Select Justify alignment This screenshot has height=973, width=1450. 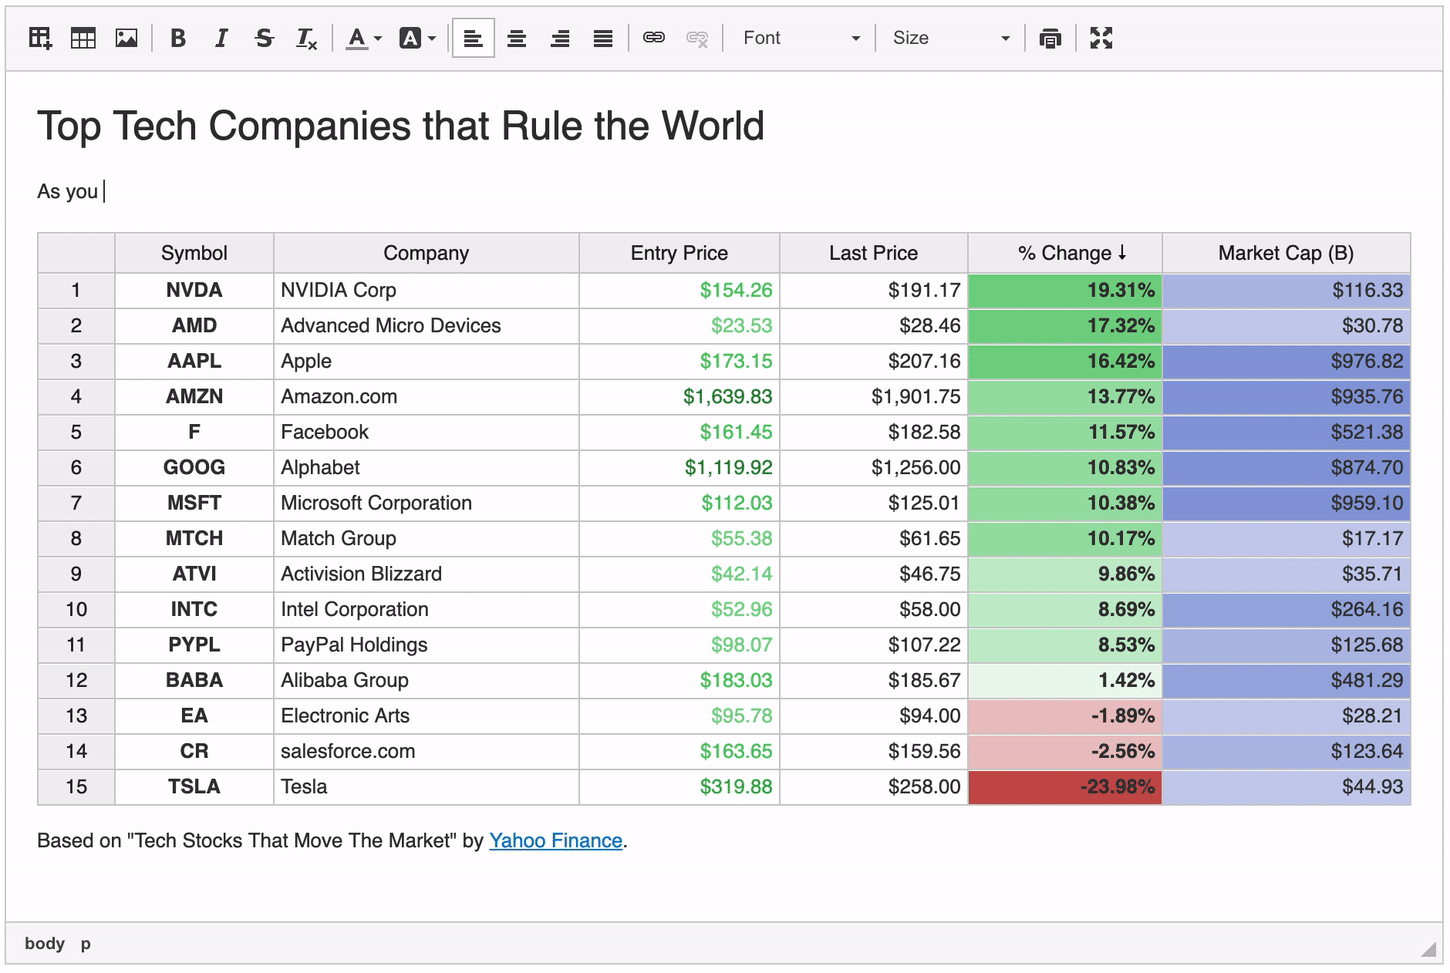coord(603,38)
